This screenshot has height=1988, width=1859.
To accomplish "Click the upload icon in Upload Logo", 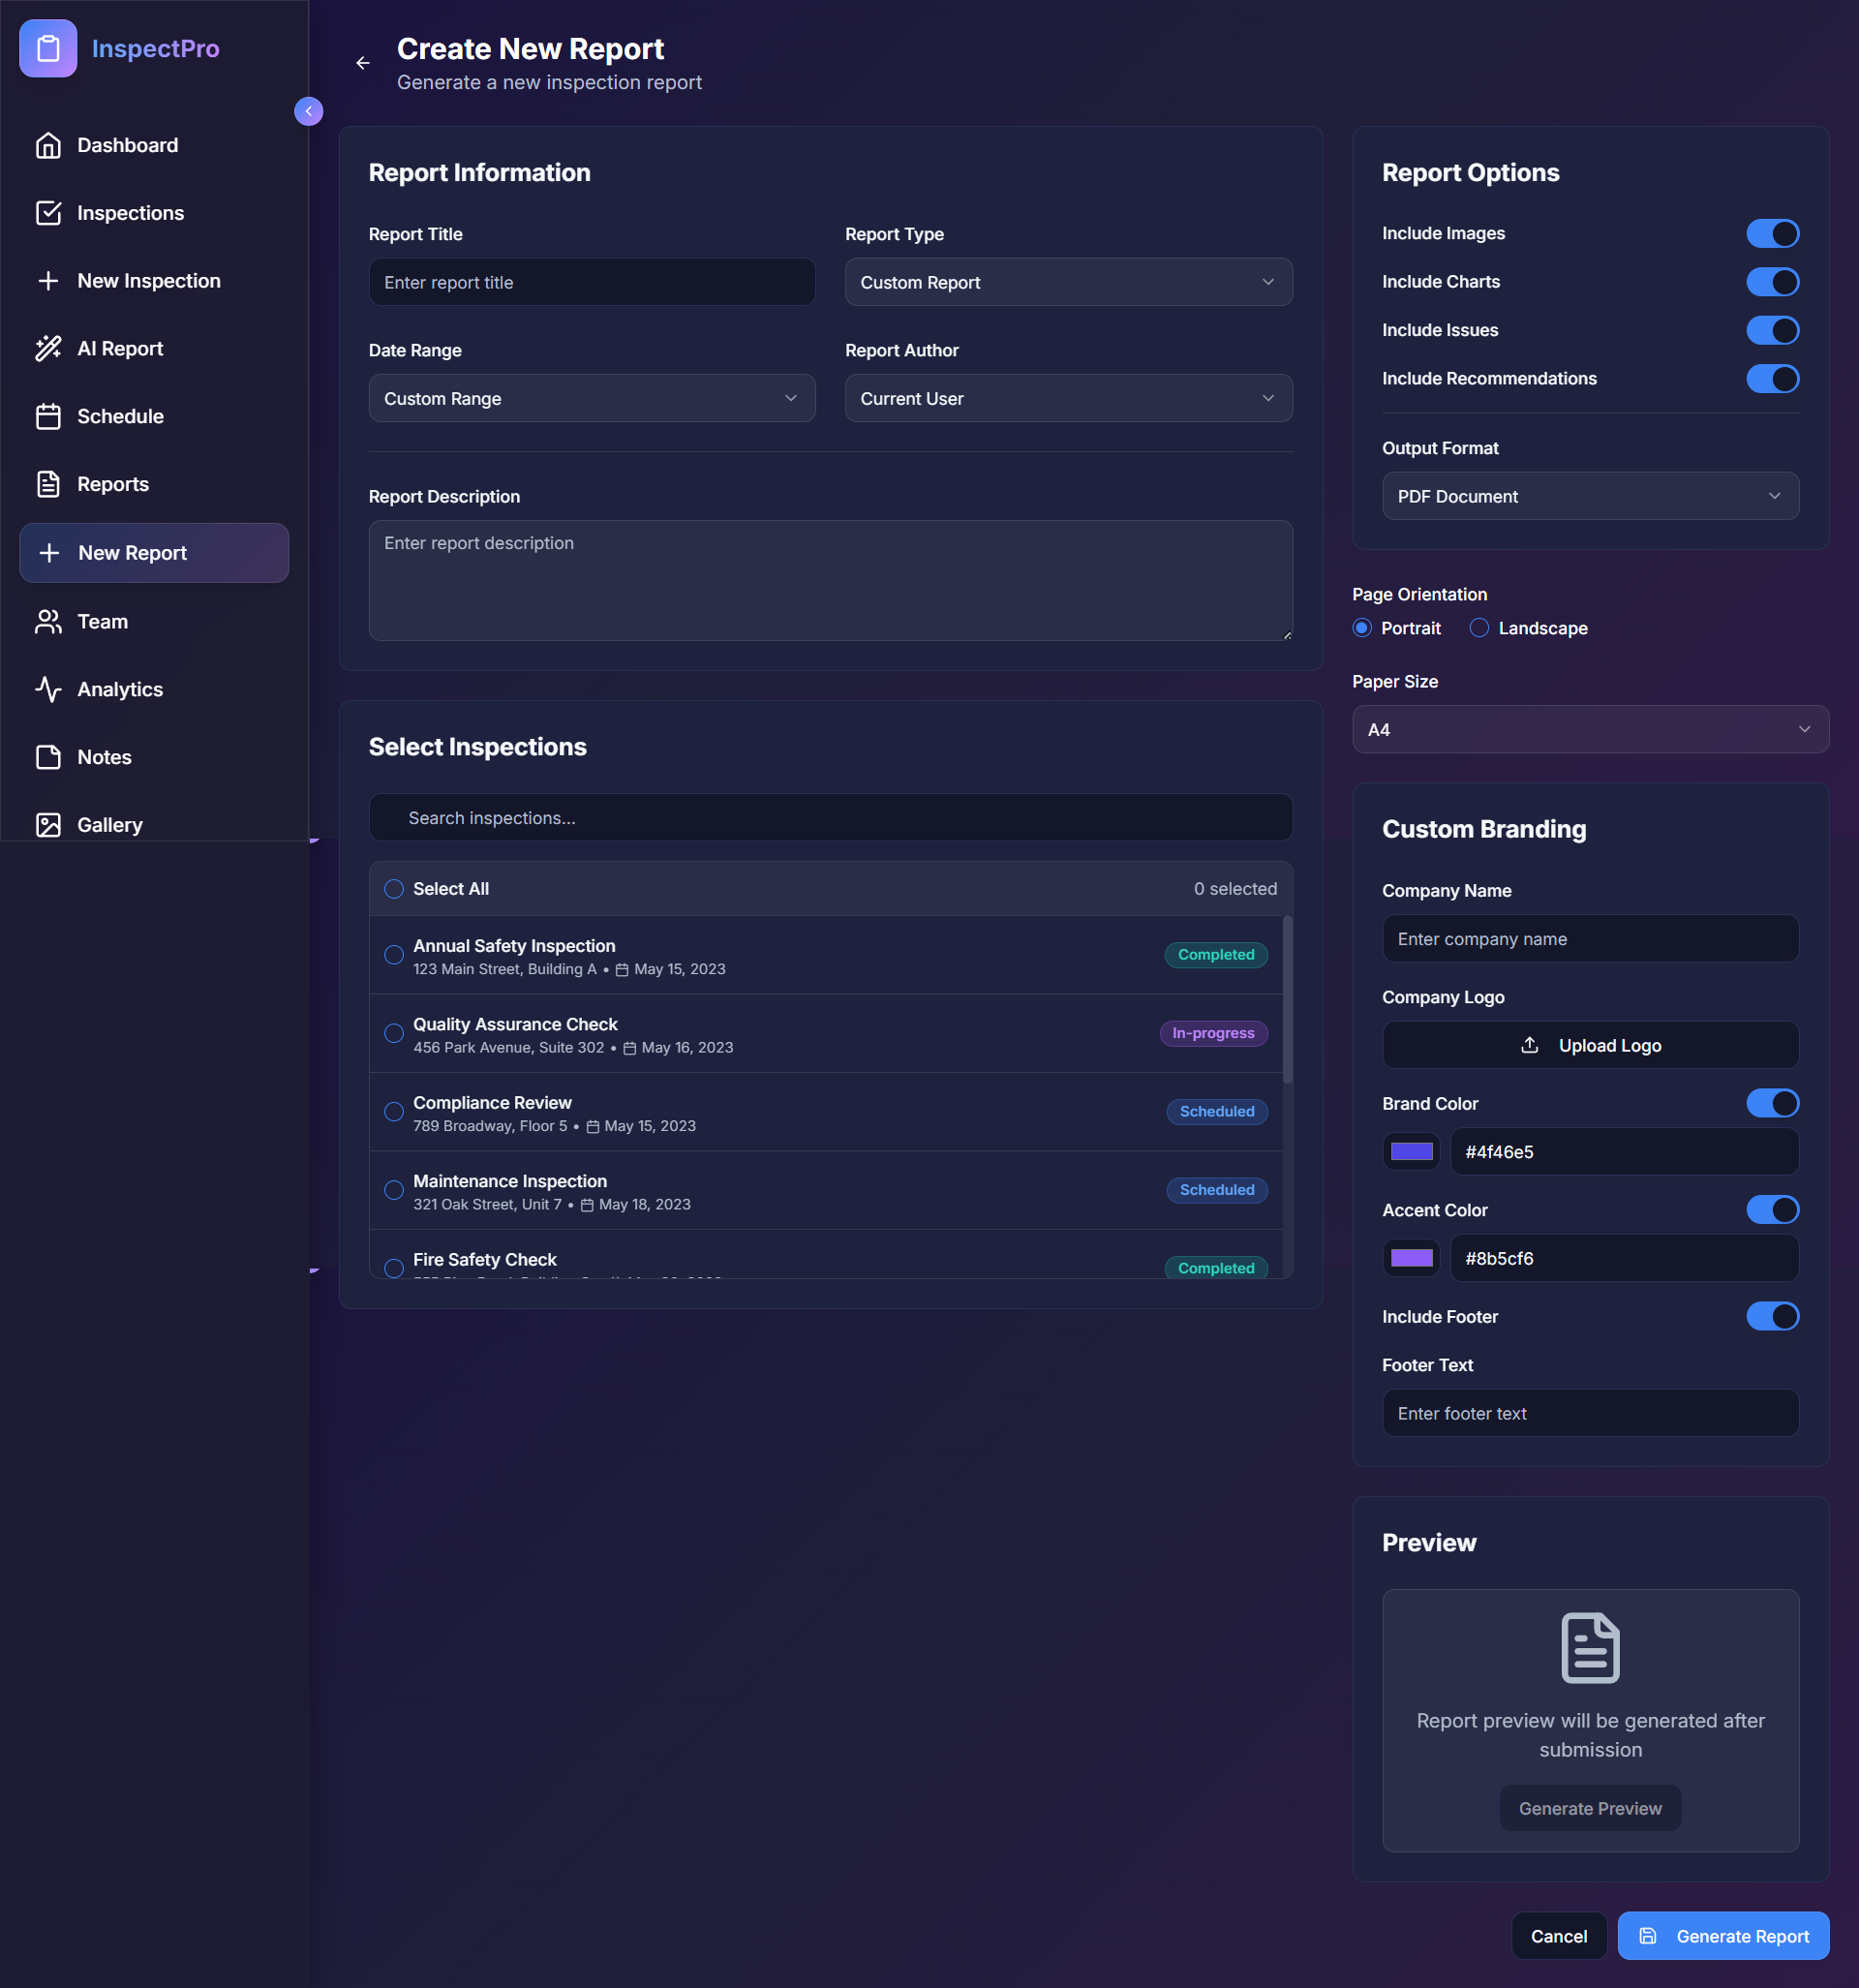I will click(x=1530, y=1045).
